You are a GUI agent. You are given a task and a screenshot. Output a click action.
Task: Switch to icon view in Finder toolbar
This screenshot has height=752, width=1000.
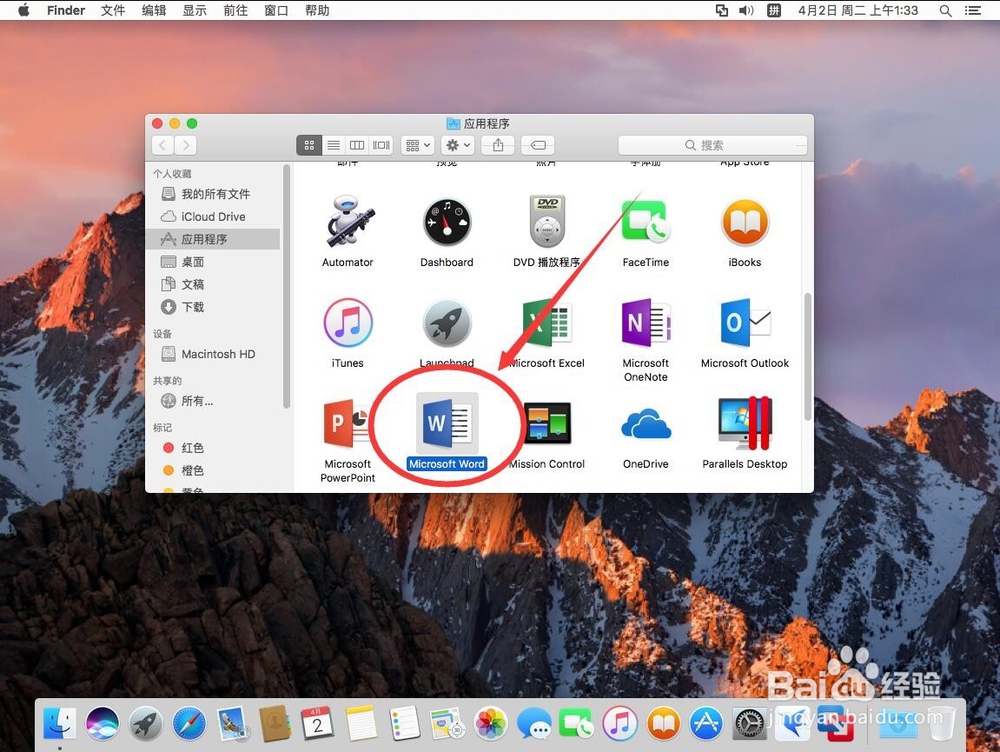click(309, 145)
